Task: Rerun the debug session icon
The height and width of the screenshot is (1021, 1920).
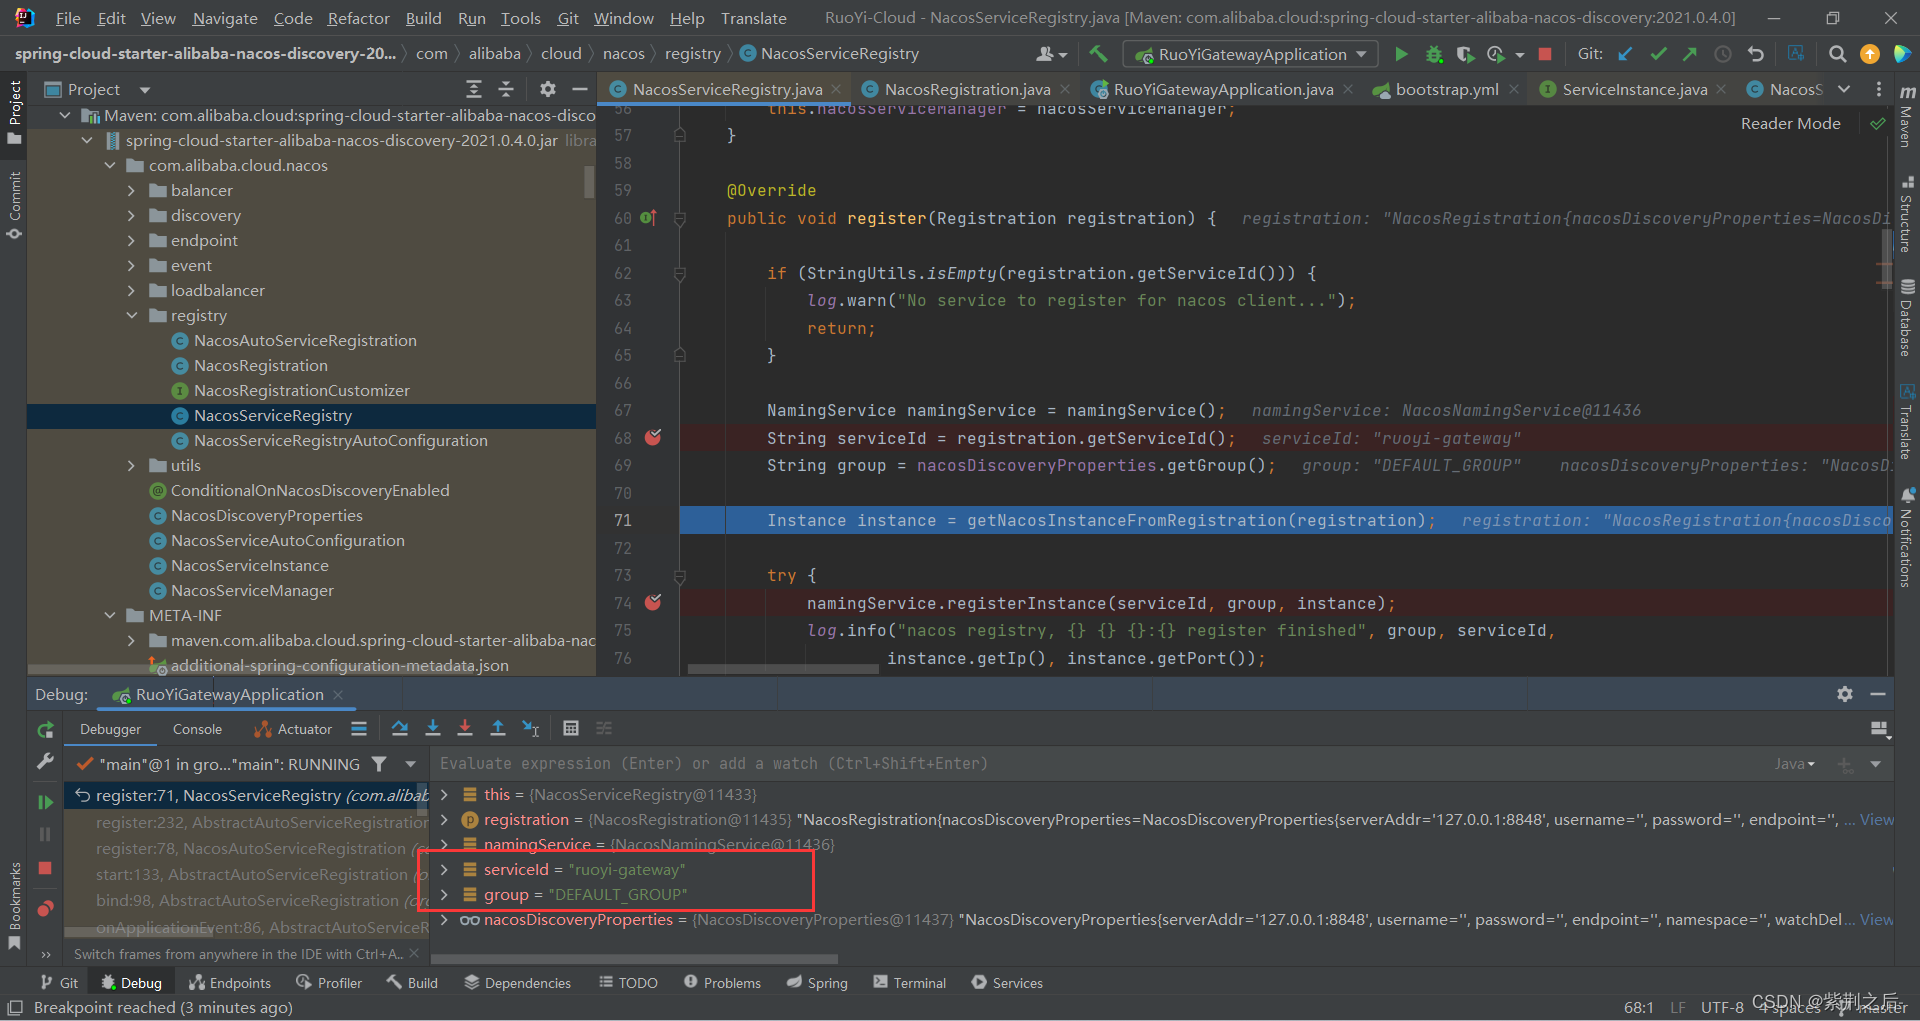Action: (x=45, y=730)
